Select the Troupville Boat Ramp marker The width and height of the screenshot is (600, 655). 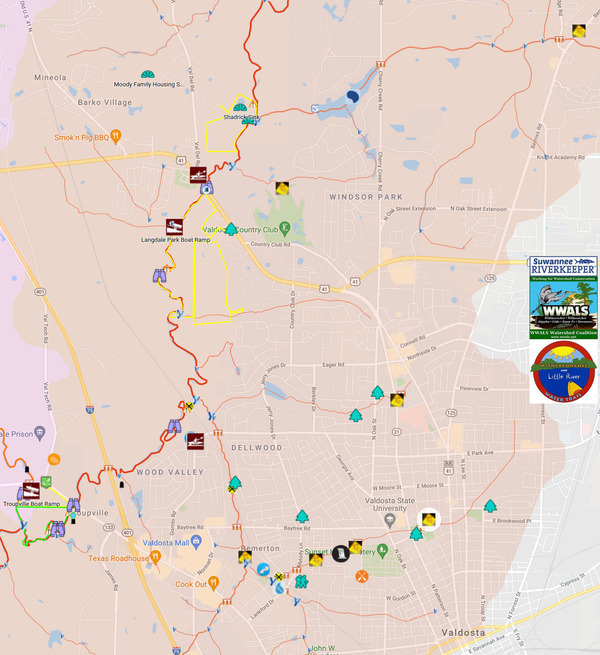[x=31, y=491]
